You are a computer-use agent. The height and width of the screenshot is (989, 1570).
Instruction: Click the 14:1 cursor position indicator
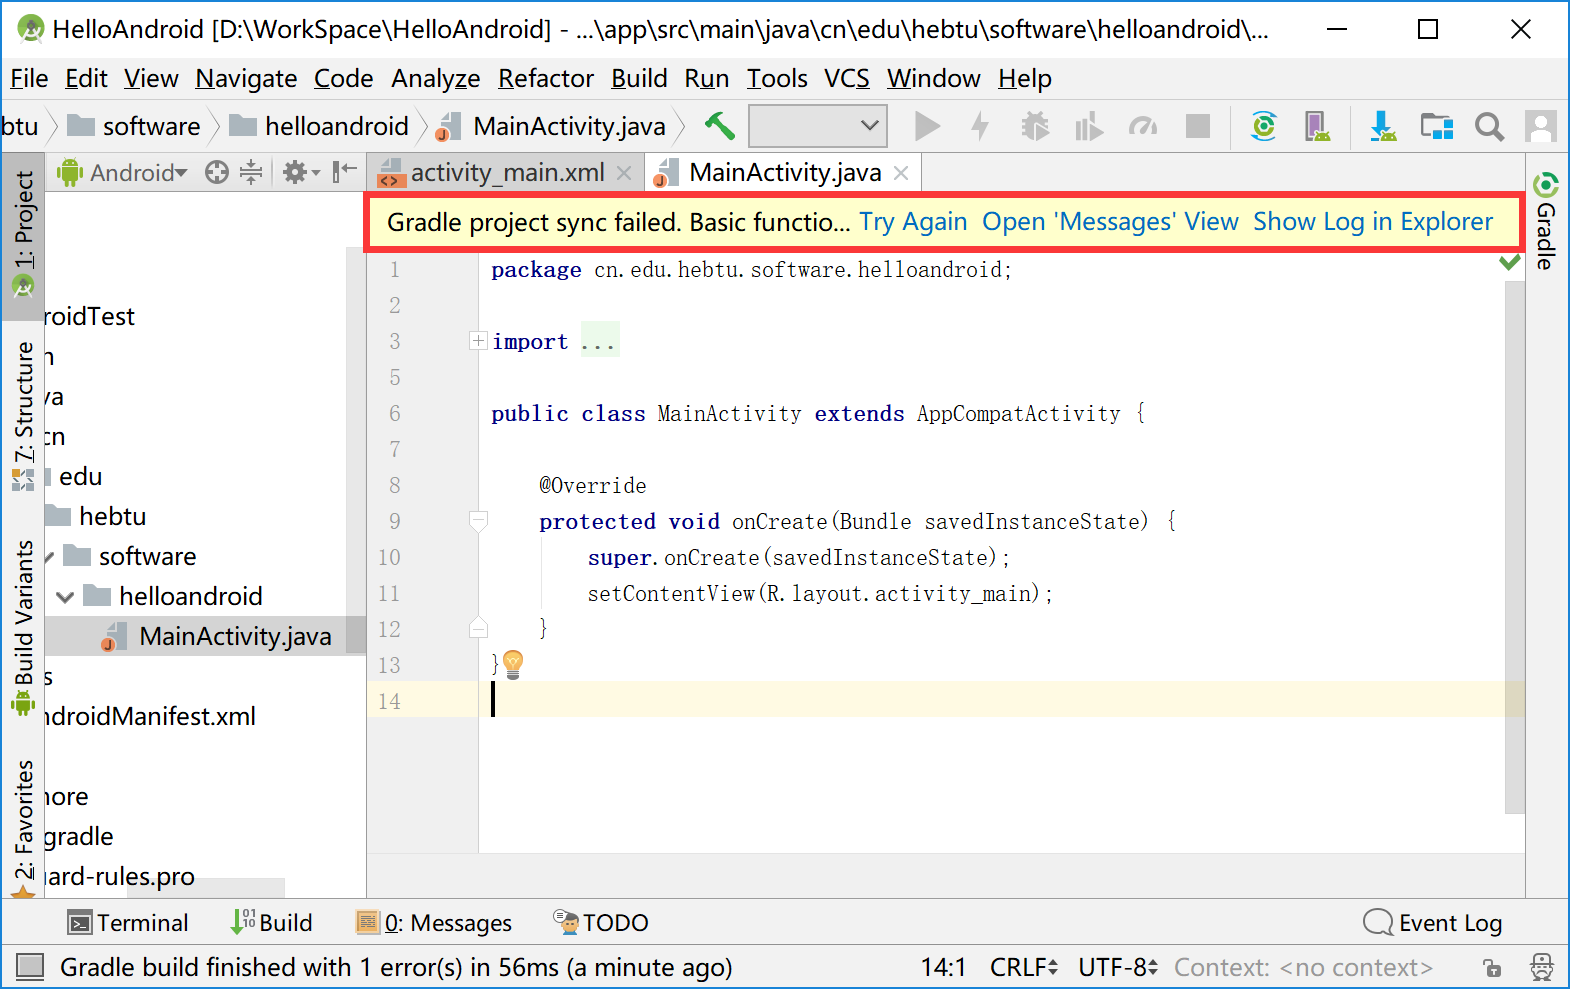click(x=944, y=967)
